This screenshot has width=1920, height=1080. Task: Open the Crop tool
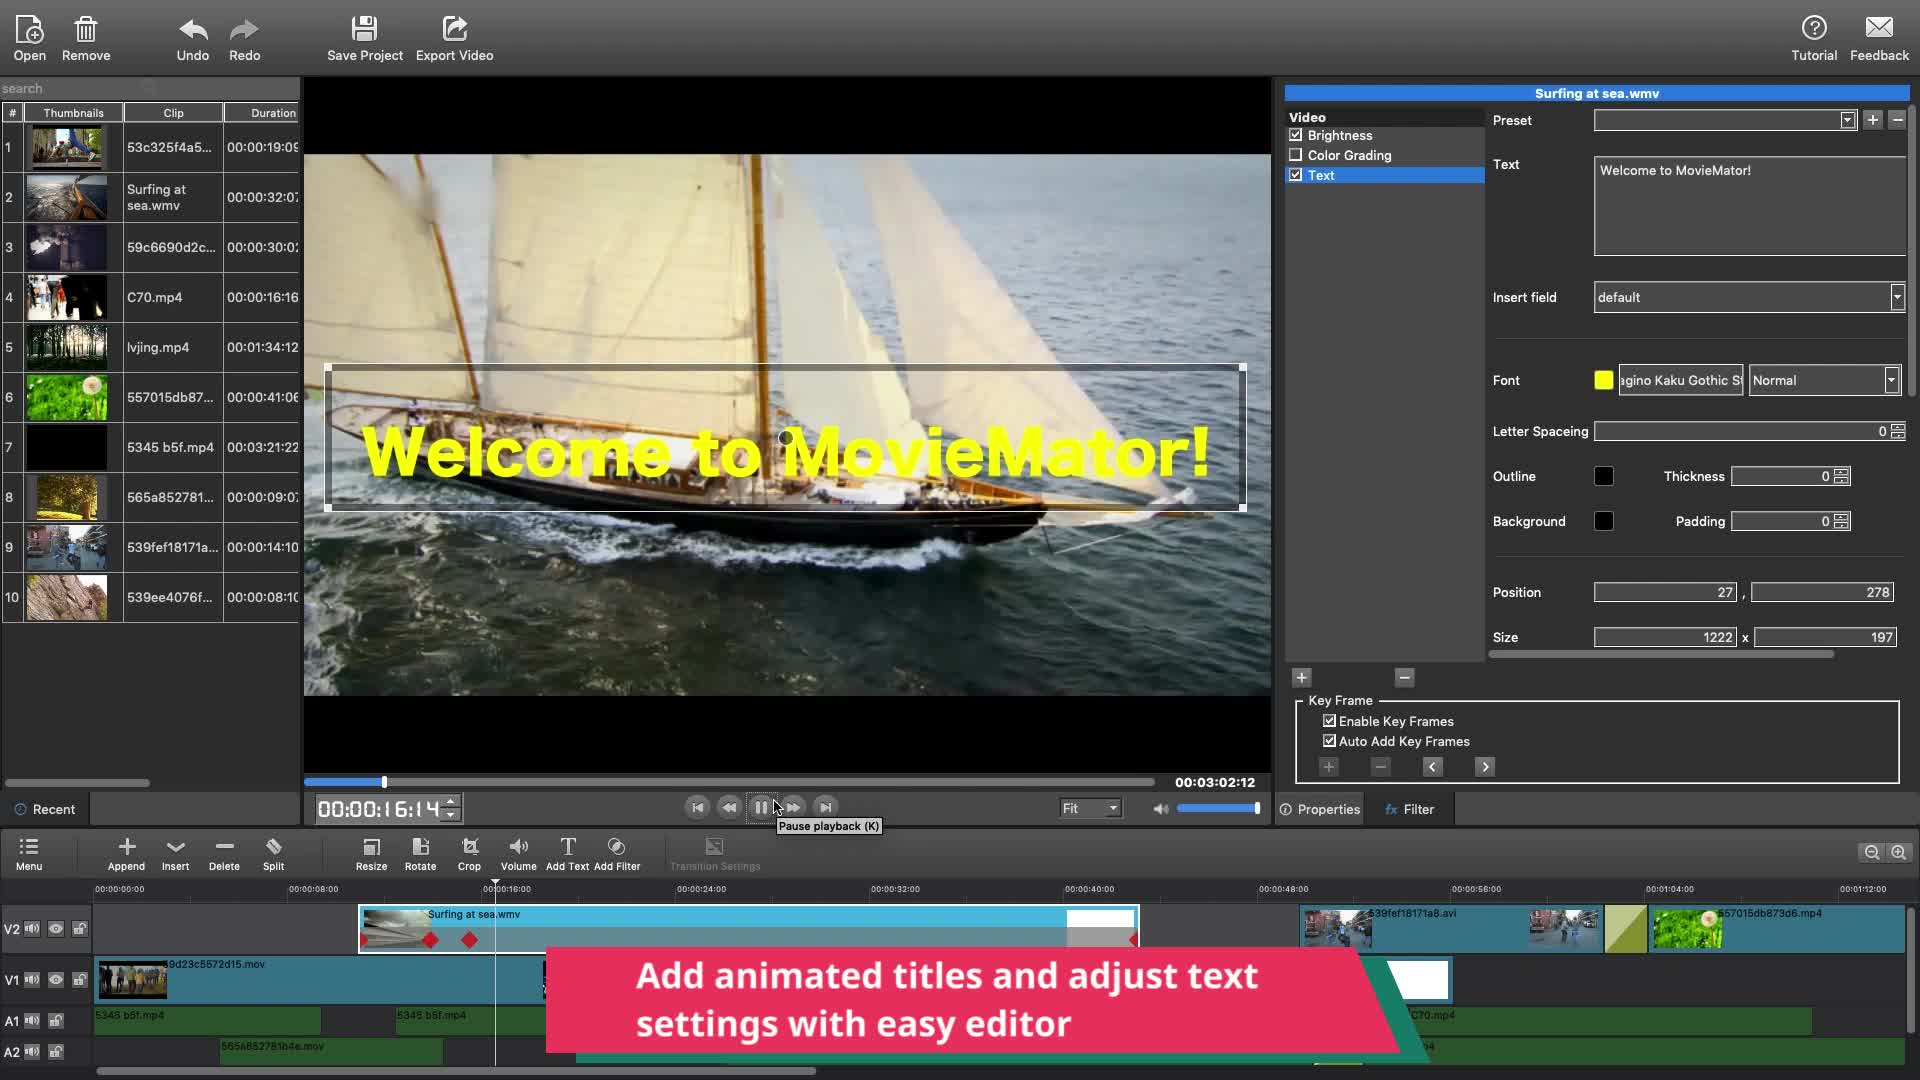coord(469,848)
